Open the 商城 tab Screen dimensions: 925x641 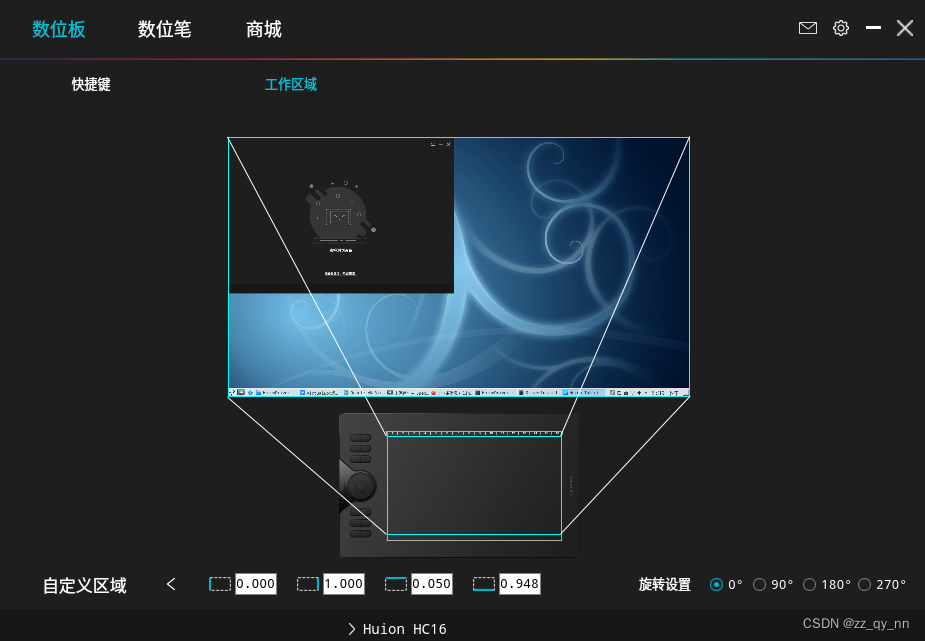click(x=264, y=29)
